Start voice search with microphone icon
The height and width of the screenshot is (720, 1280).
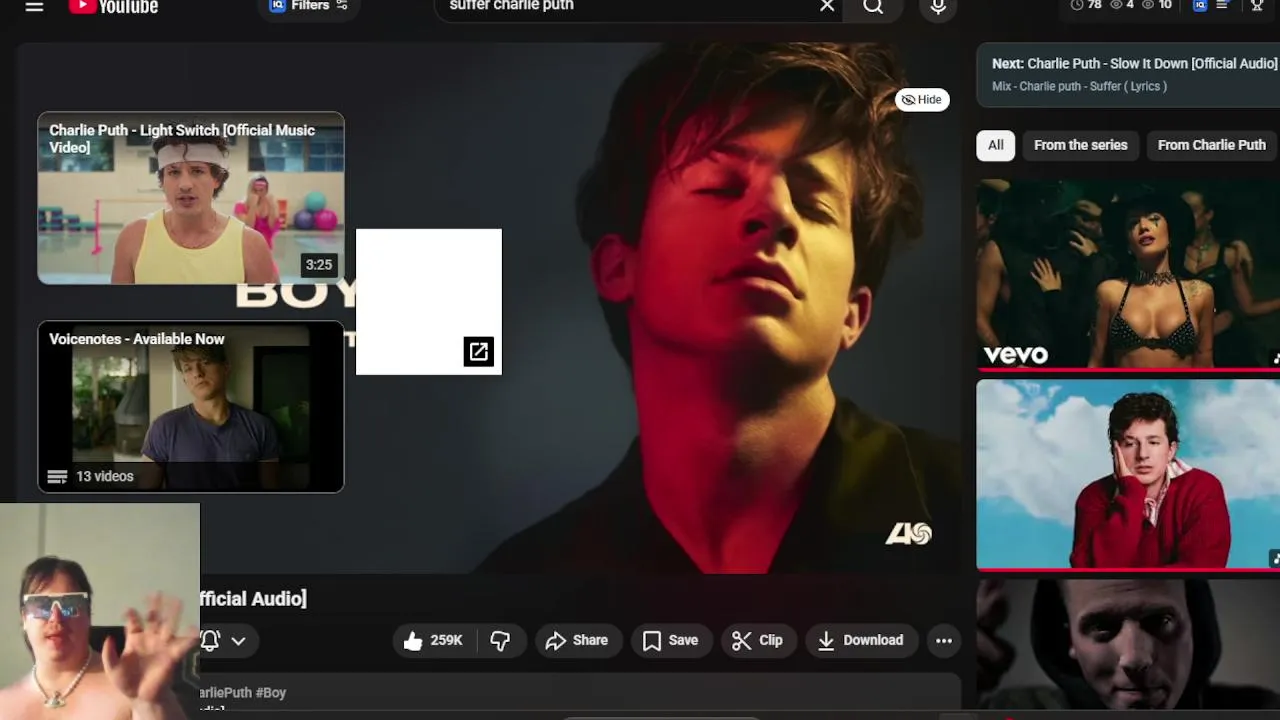(x=938, y=6)
